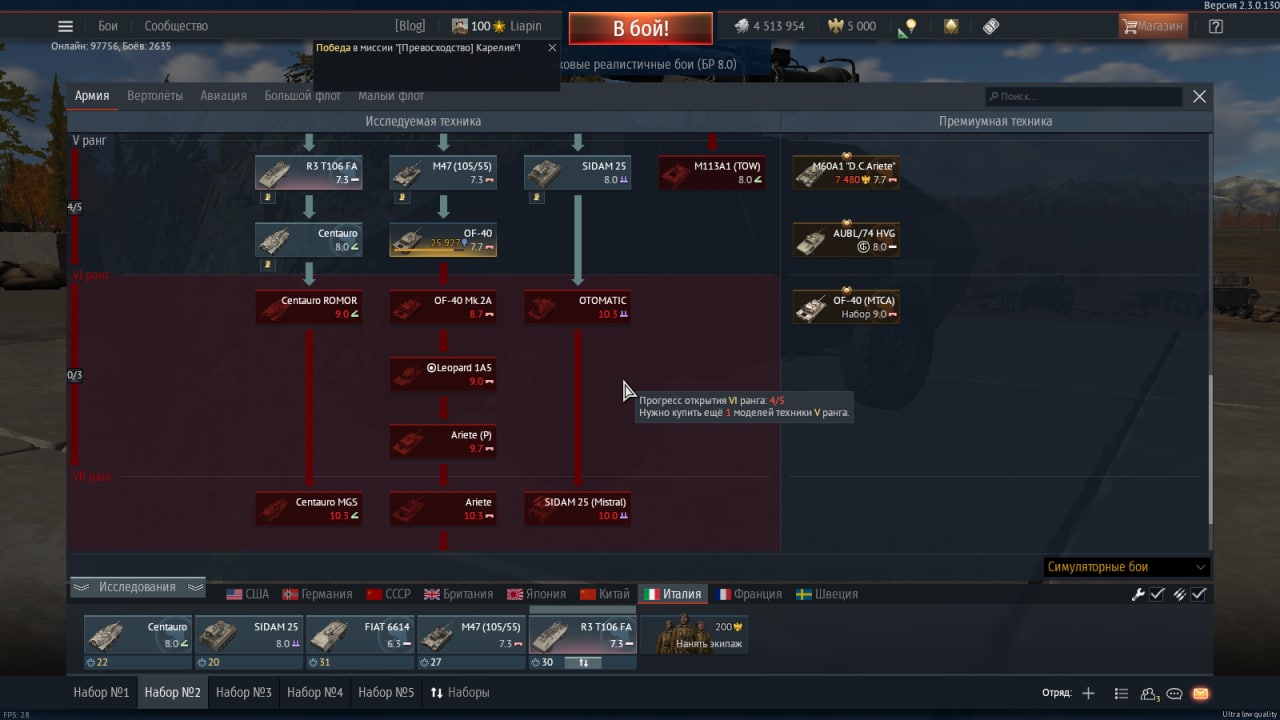This screenshot has height=720, width=1280.
Task: Click the wrench auto-repair icon
Action: coord(1138,594)
